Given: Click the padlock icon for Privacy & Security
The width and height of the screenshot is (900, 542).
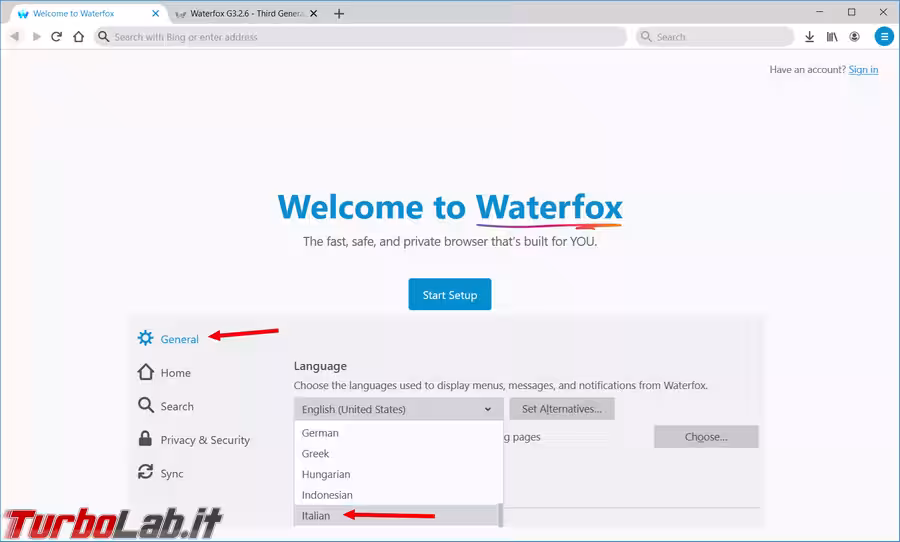Looking at the screenshot, I should (145, 439).
